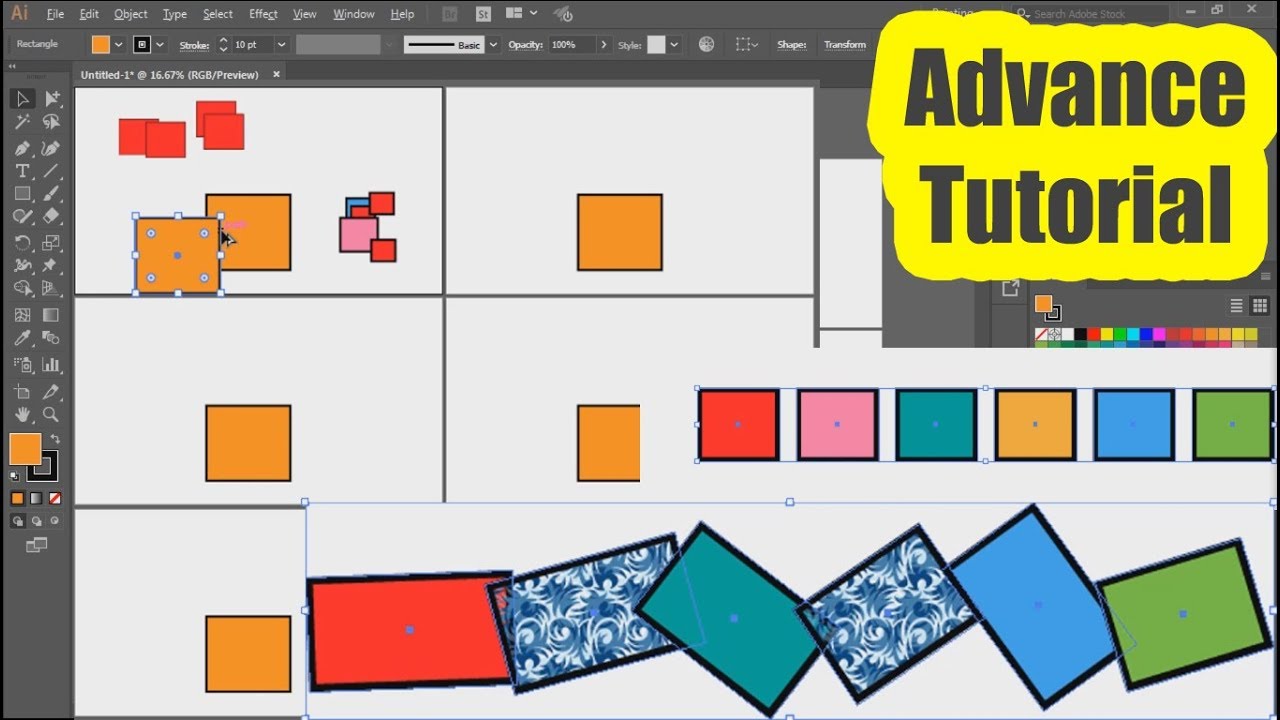This screenshot has width=1280, height=720.
Task: Select the Width tool
Action: [22, 266]
